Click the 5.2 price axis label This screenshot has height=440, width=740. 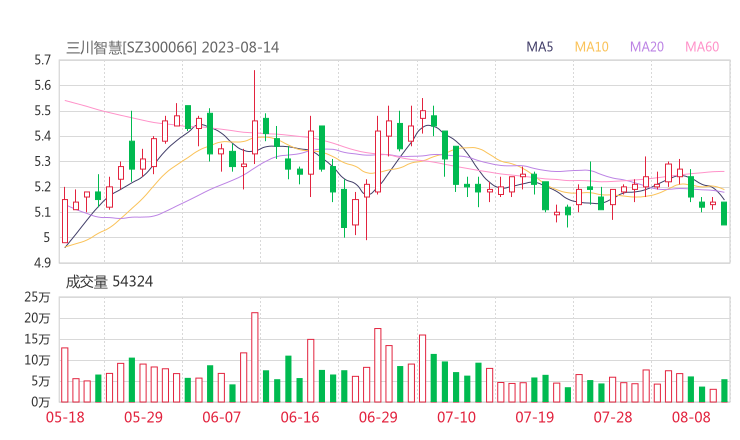coord(42,187)
